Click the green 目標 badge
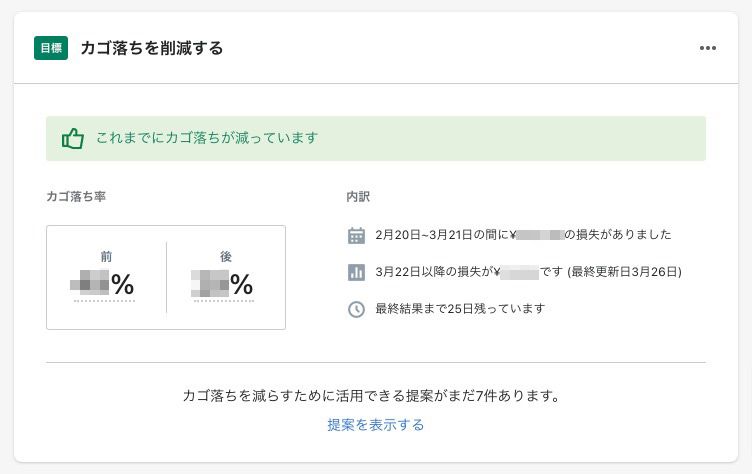 point(51,48)
